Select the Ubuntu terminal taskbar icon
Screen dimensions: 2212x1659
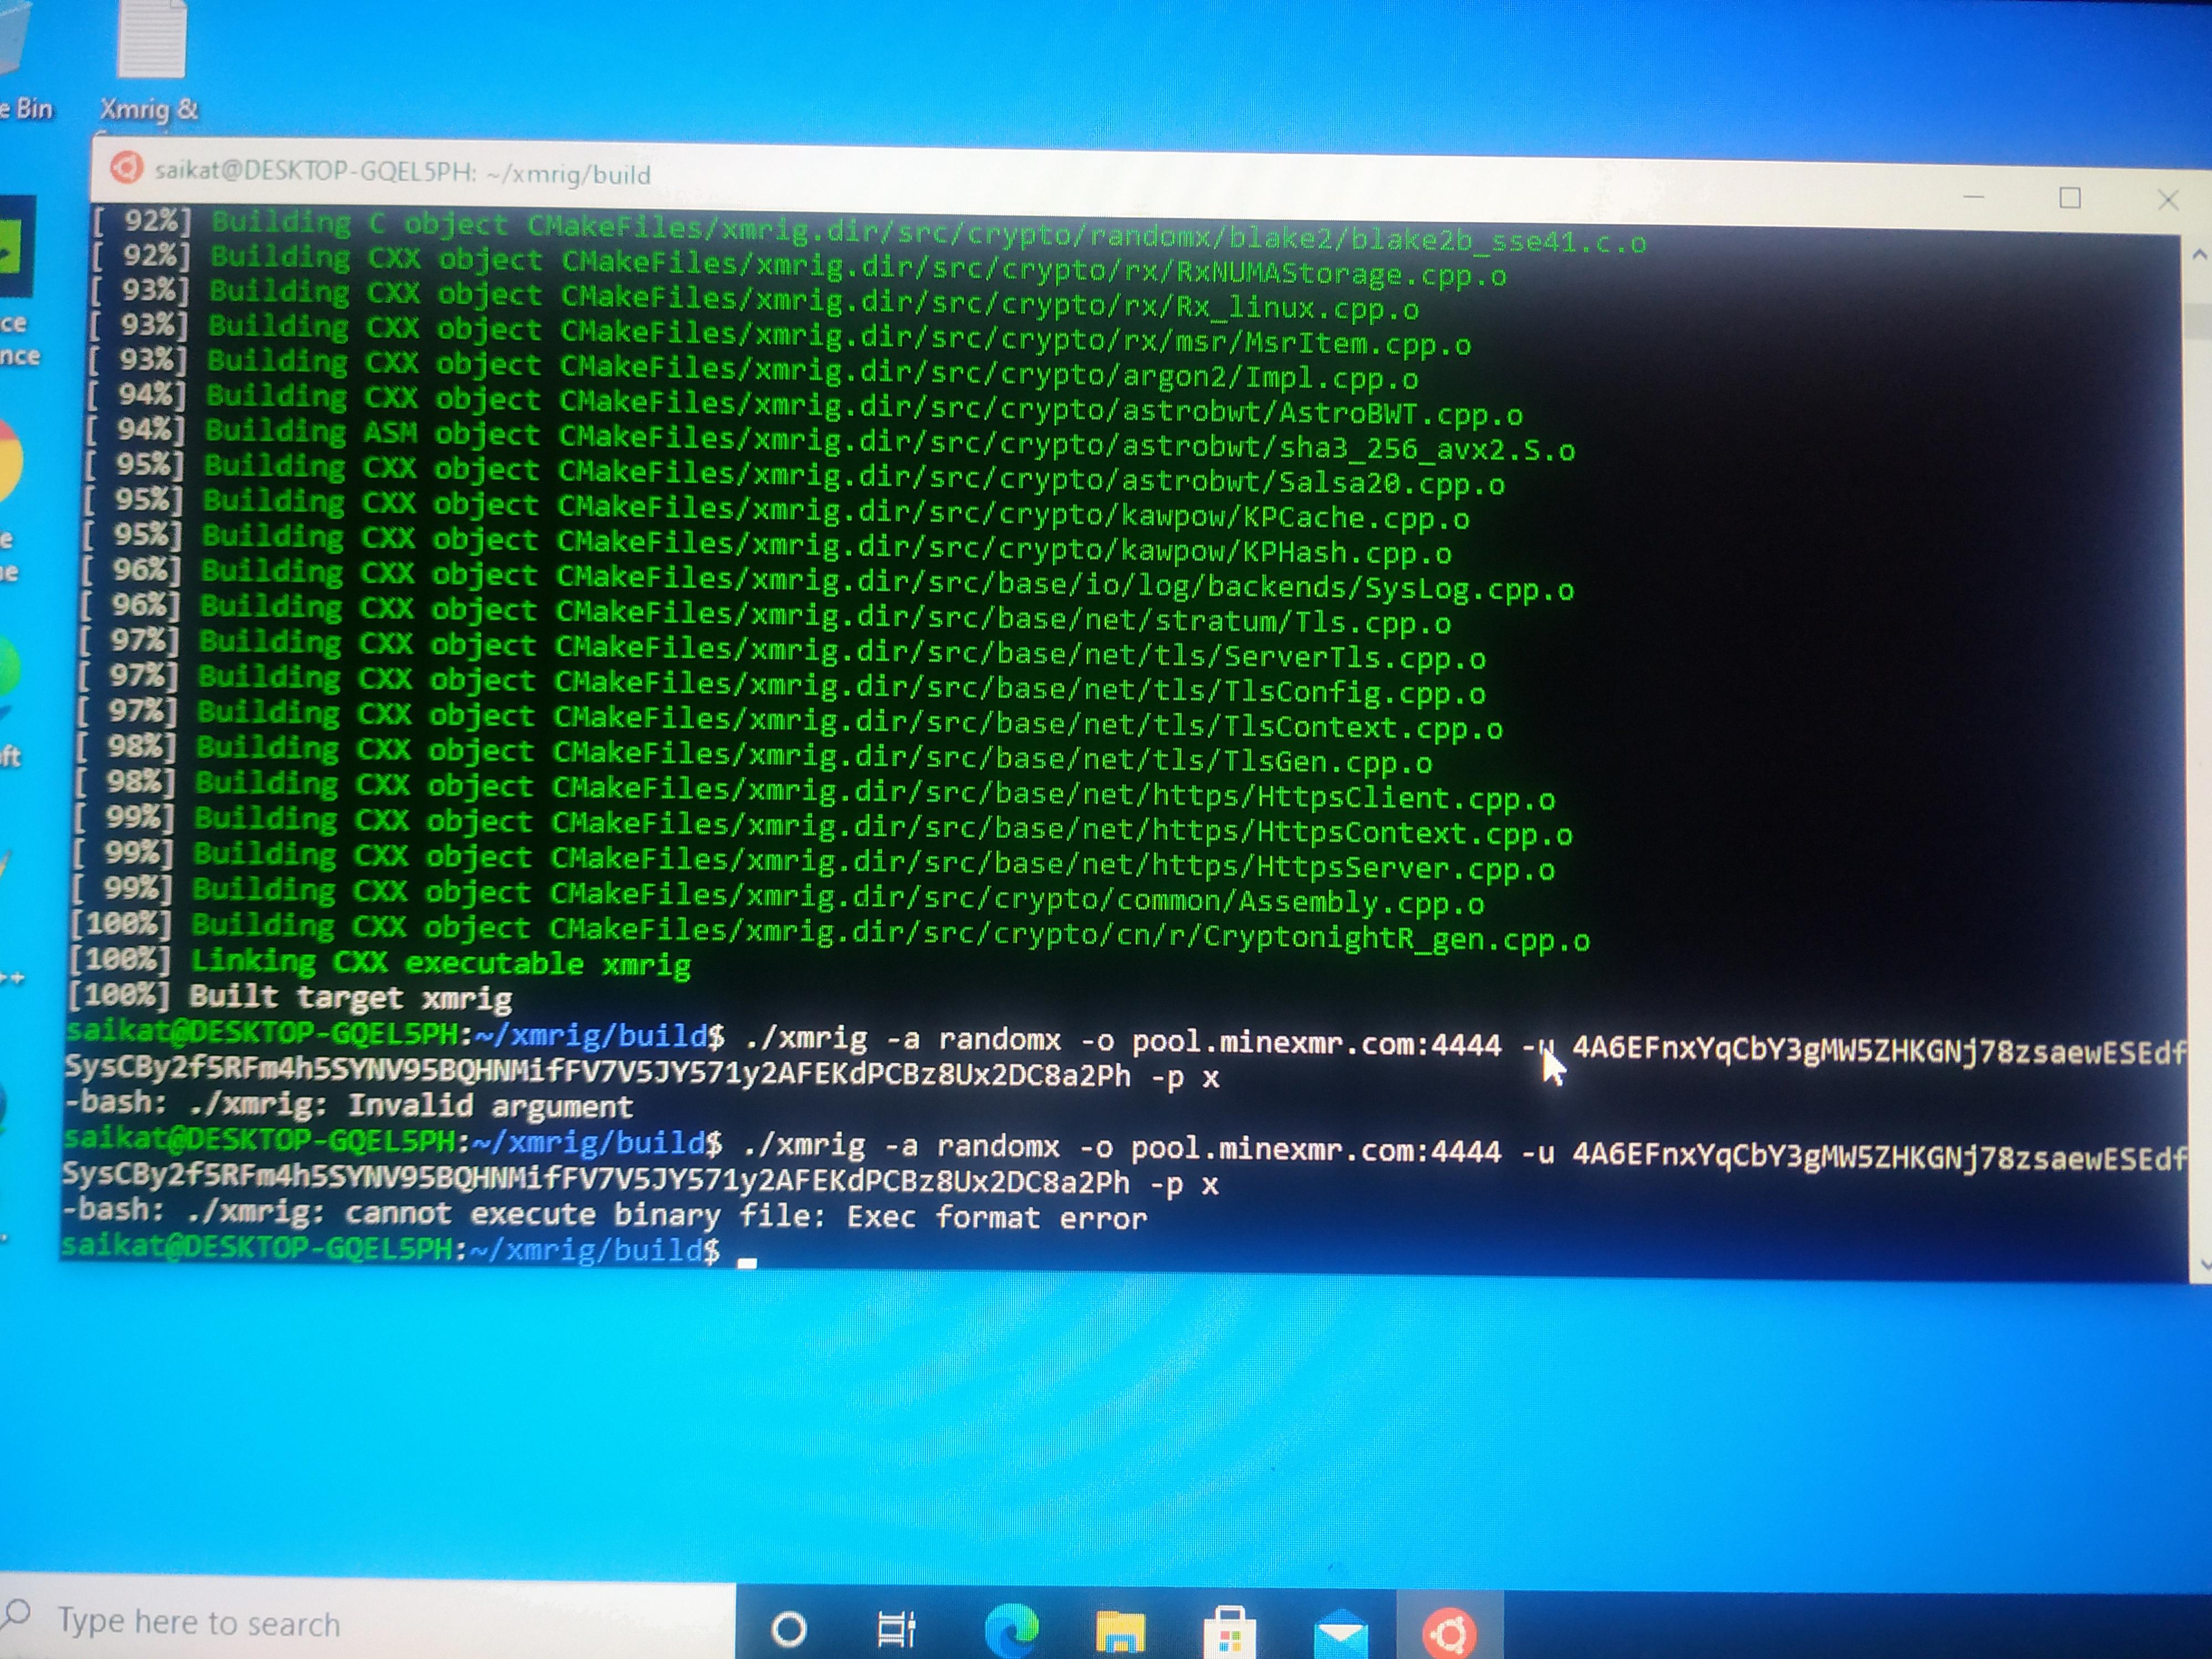coord(1449,1634)
